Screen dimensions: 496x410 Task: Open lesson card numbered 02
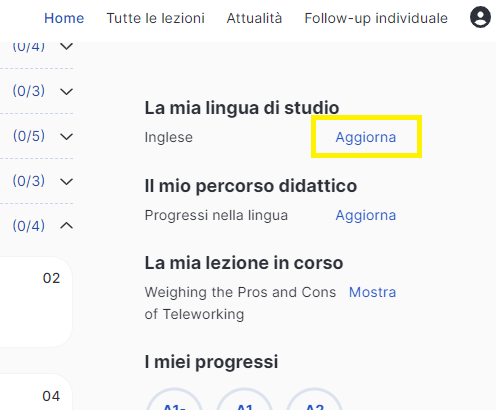pyautogui.click(x=36, y=302)
